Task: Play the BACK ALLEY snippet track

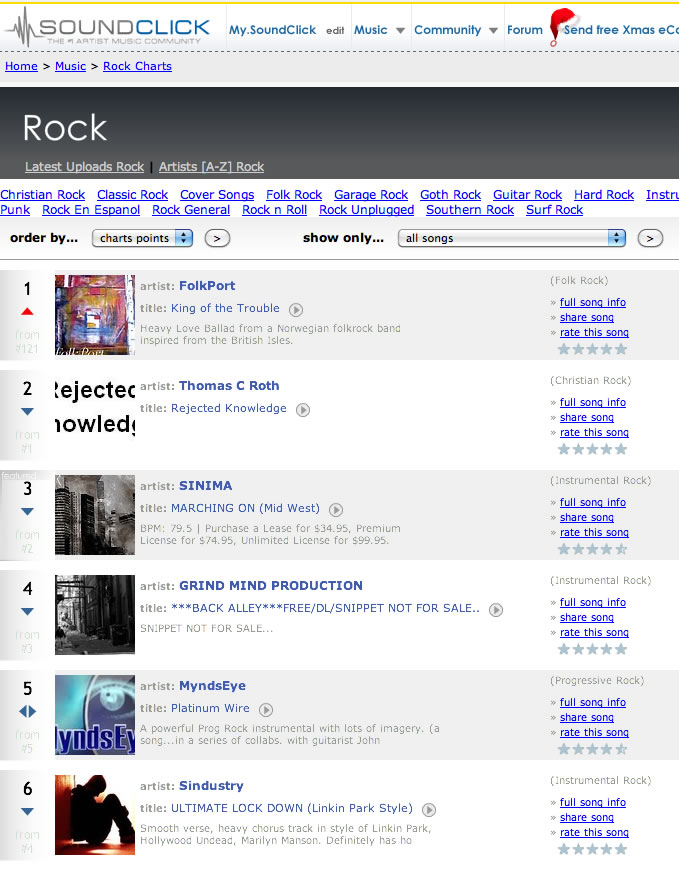Action: pyautogui.click(x=496, y=610)
